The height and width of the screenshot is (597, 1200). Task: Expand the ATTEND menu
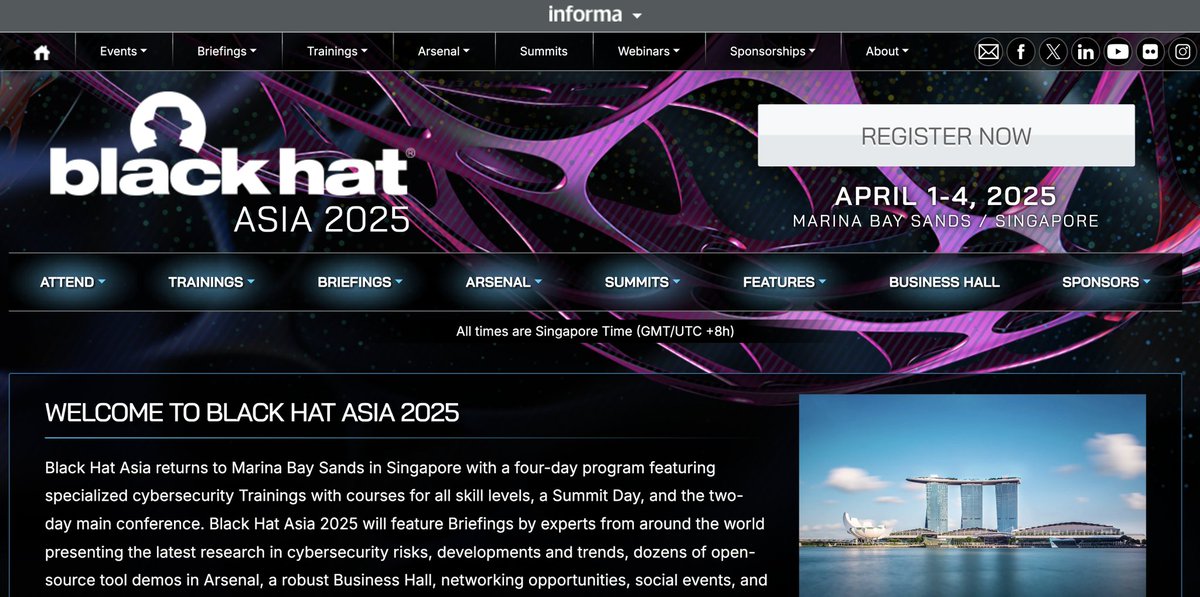[x=73, y=282]
